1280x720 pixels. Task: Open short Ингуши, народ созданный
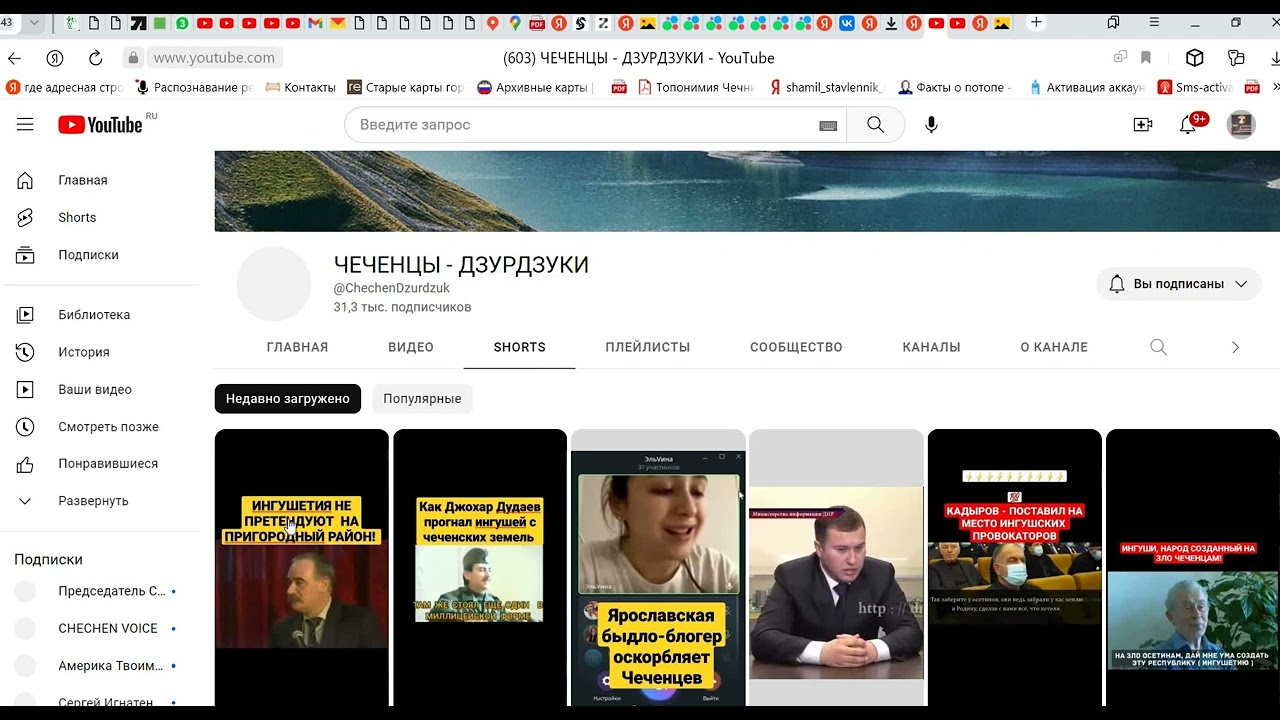pyautogui.click(x=1193, y=567)
